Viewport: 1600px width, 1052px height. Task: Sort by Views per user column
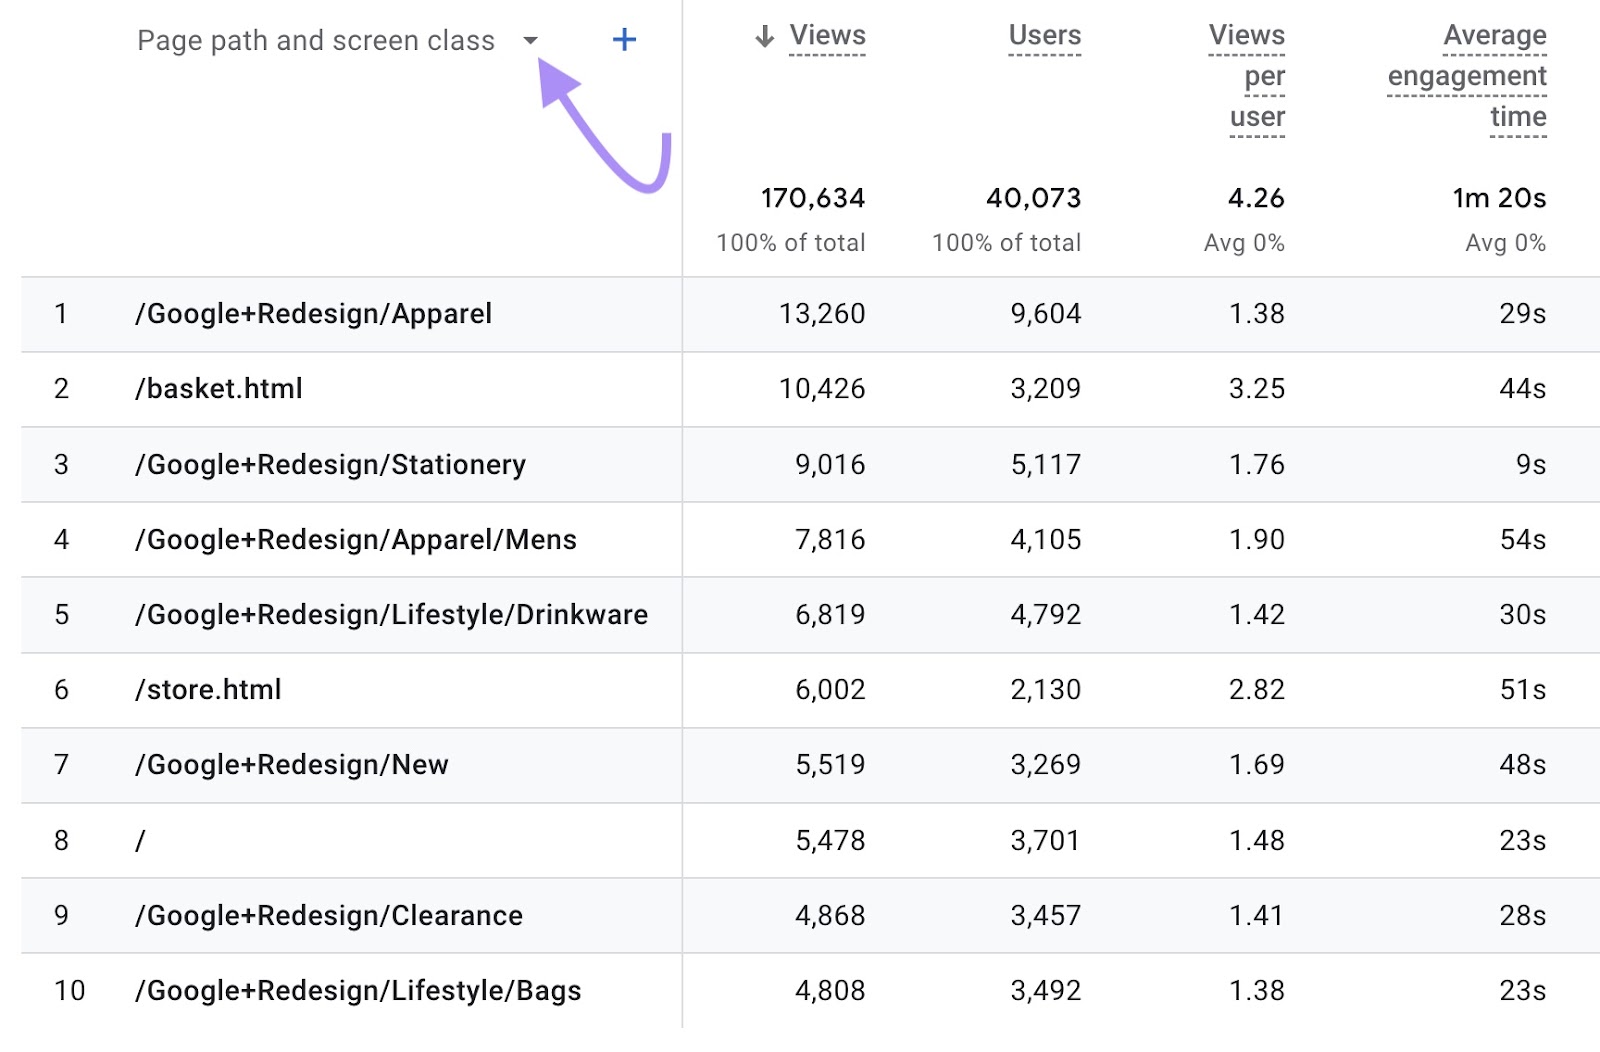[x=1247, y=76]
